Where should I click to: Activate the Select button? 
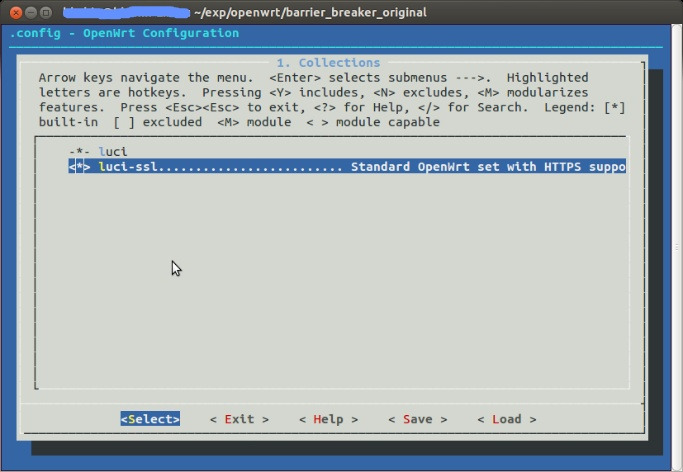click(x=150, y=419)
